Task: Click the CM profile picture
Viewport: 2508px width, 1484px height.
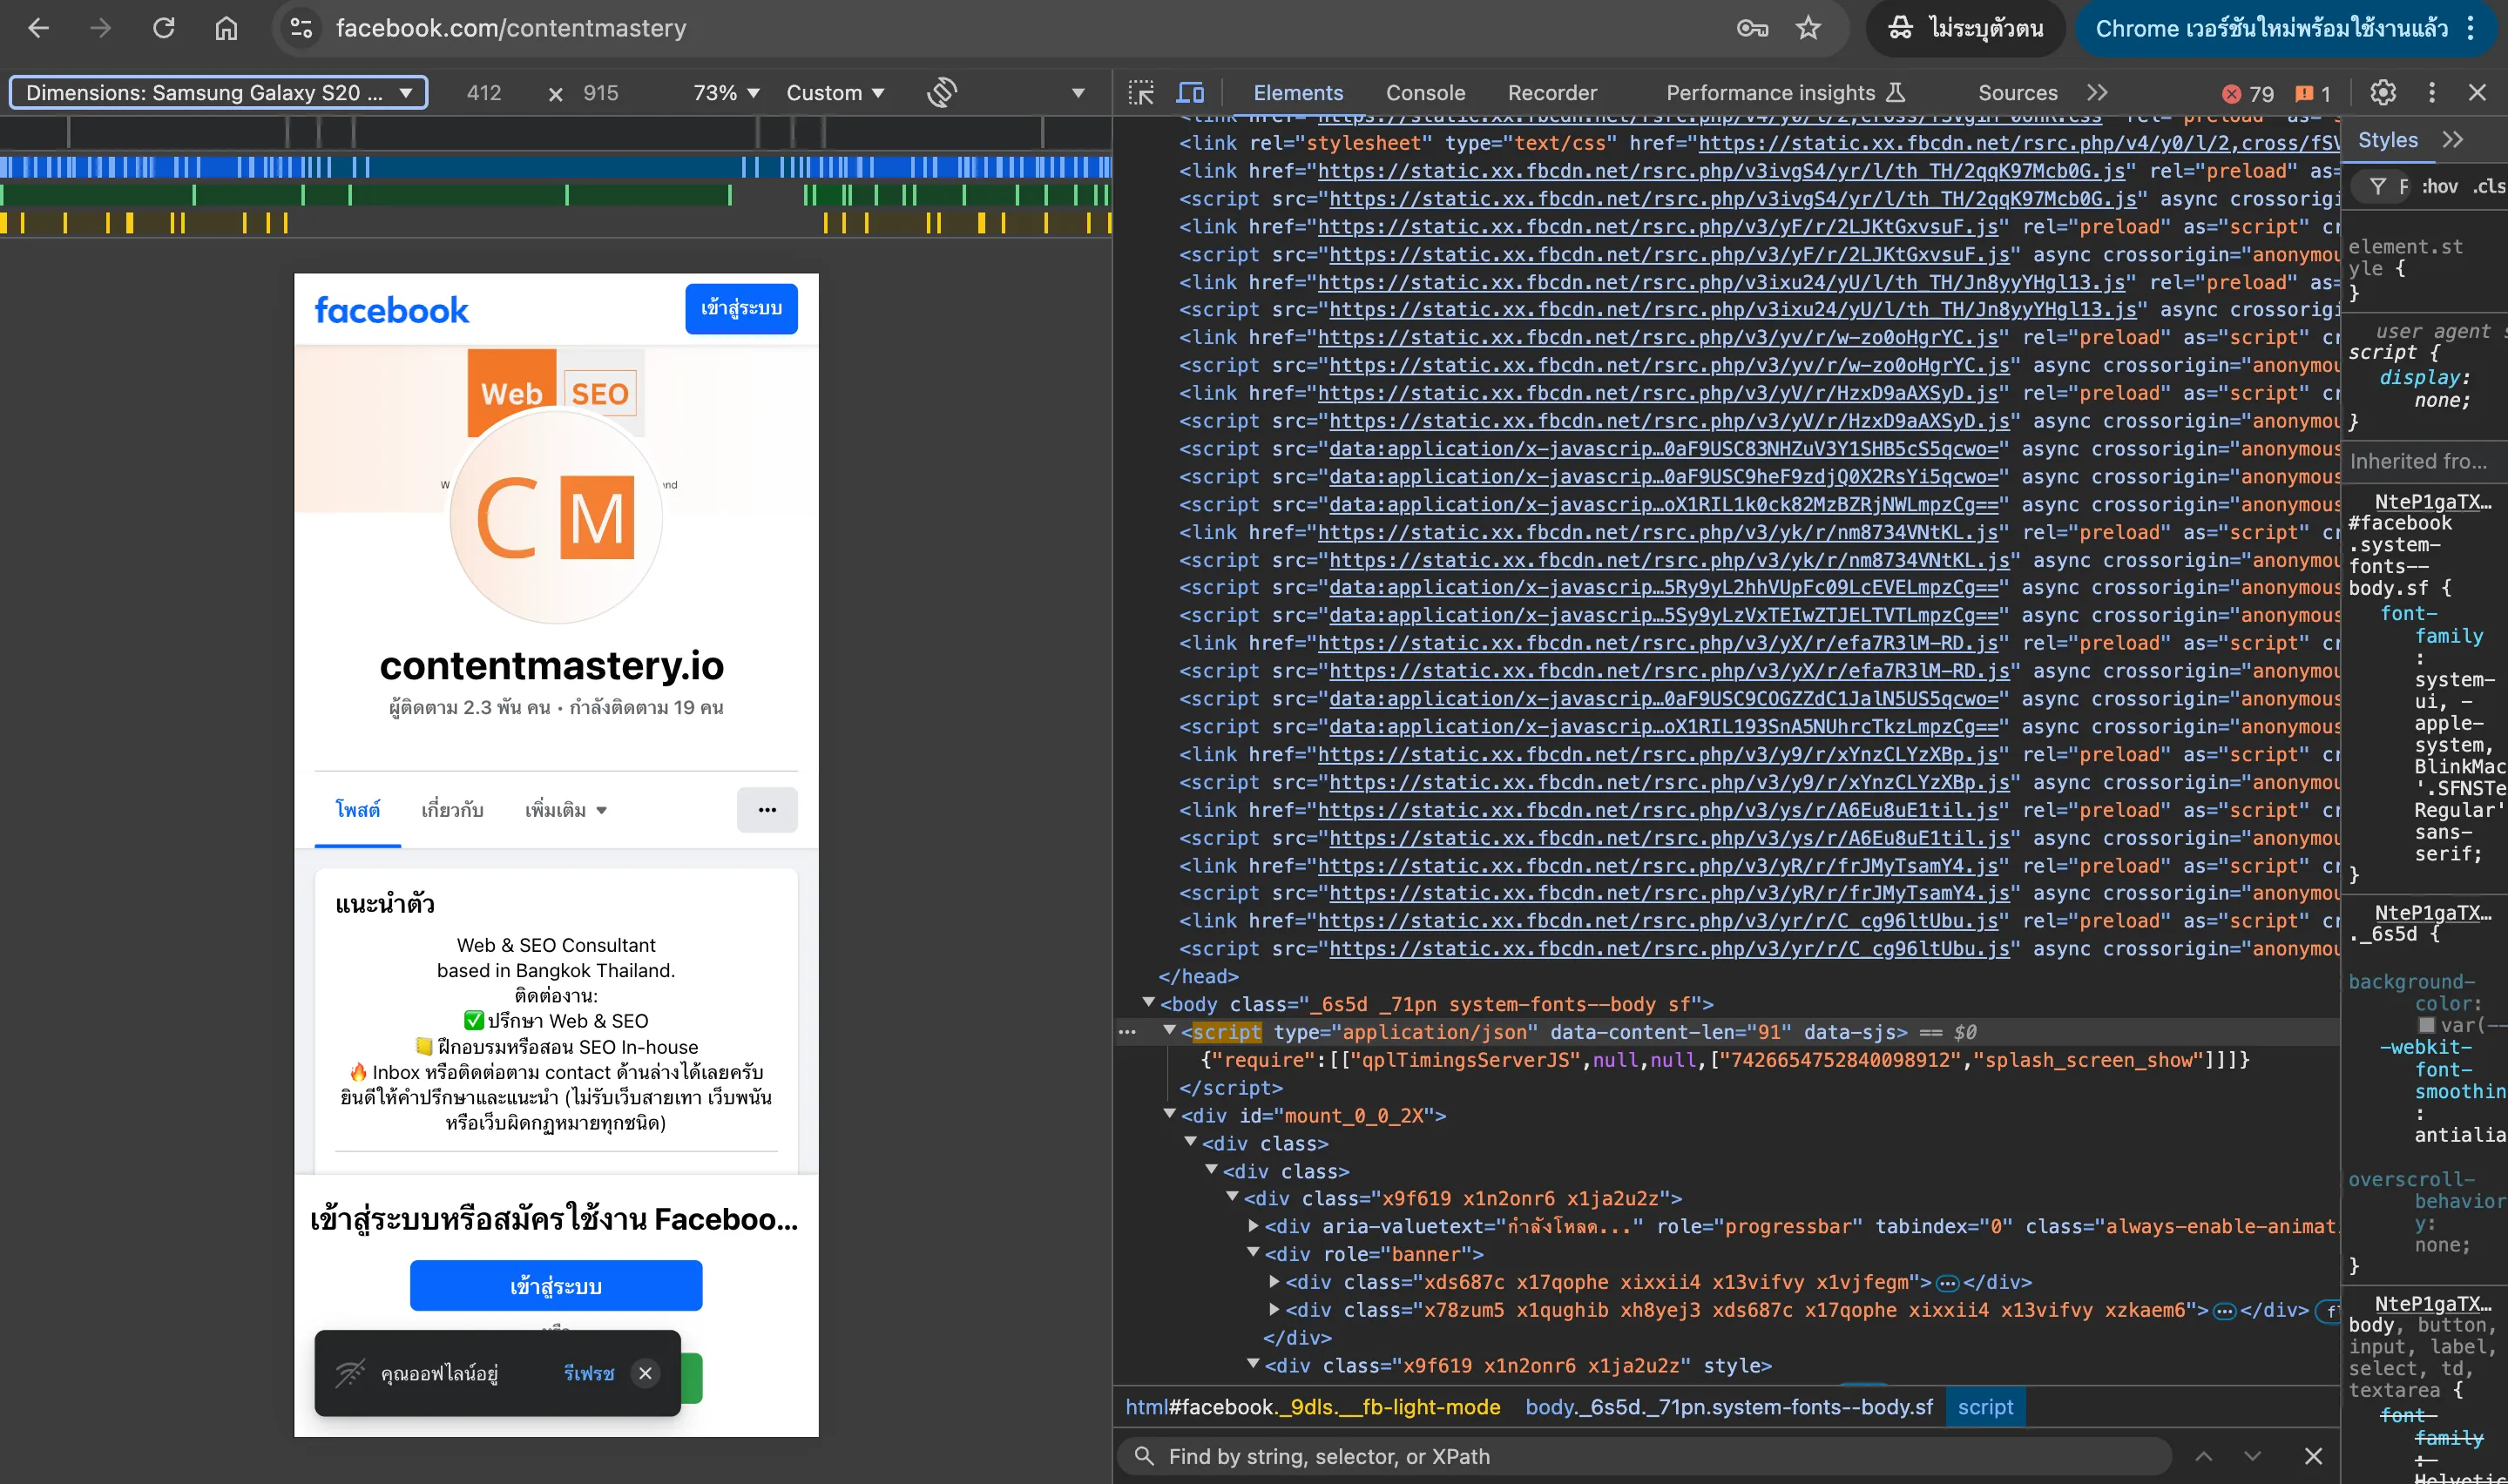Action: (556, 517)
